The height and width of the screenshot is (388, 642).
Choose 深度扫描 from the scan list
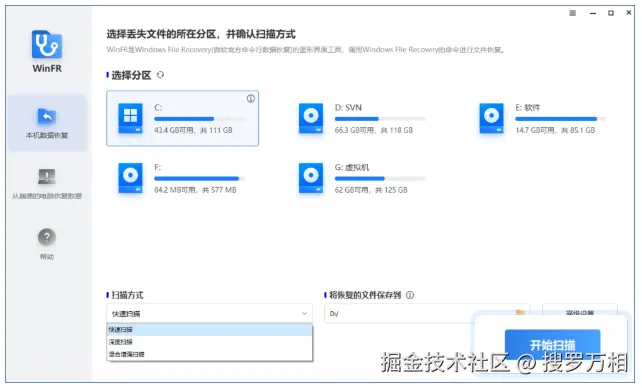tap(209, 342)
